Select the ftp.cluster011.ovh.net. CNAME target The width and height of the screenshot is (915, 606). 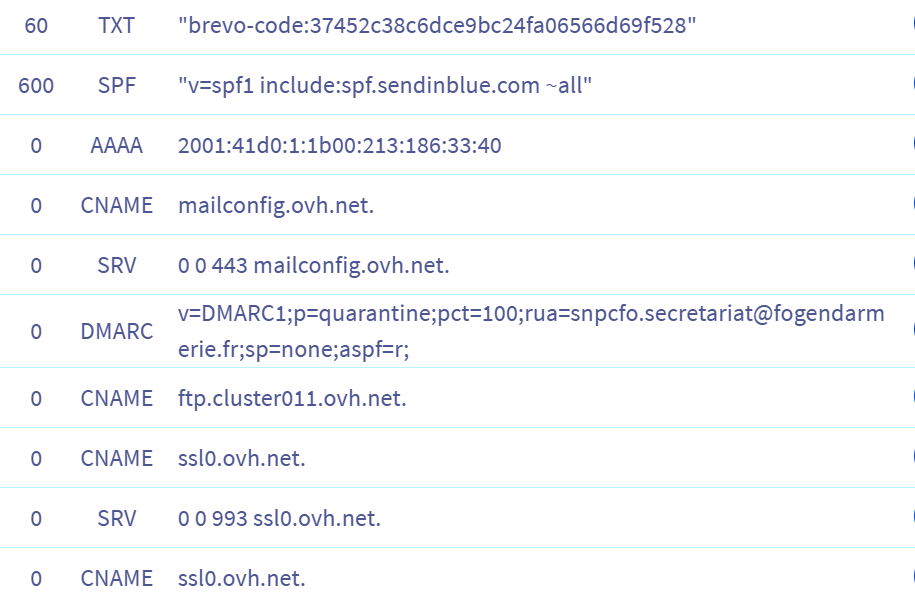coord(292,398)
